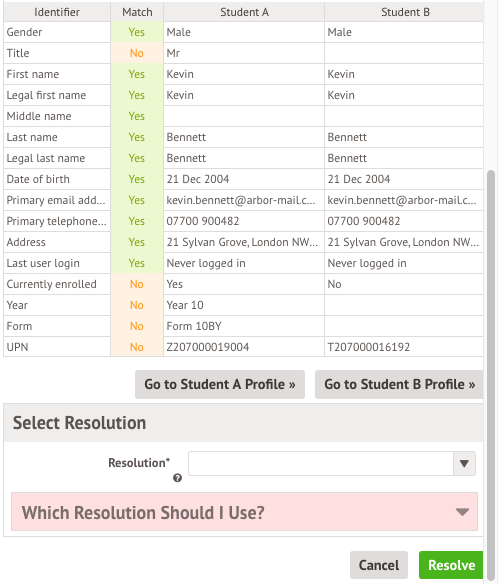
Task: Click the Student A column header
Action: tap(244, 12)
